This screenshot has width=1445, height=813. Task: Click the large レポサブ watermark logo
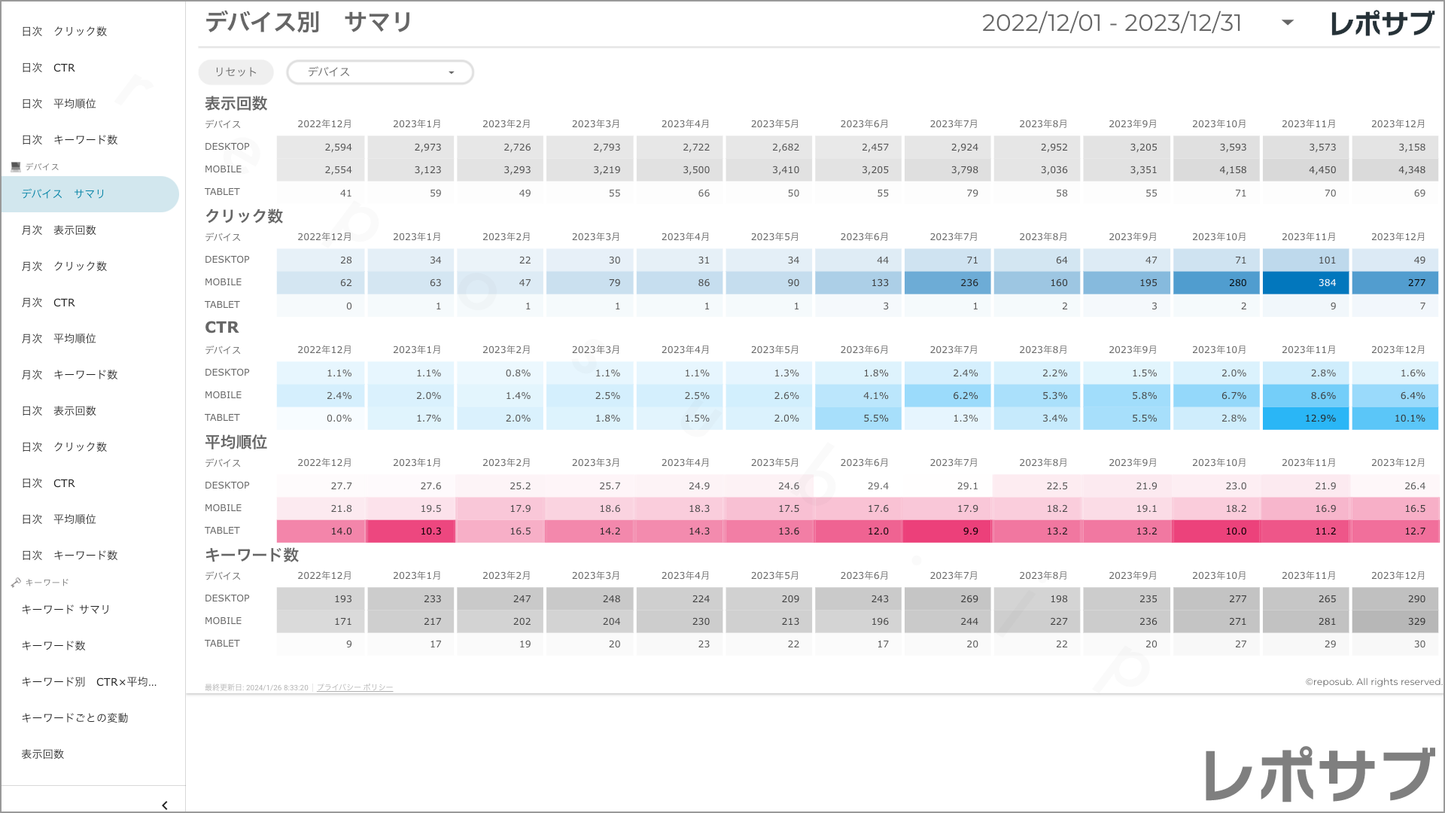click(1319, 774)
